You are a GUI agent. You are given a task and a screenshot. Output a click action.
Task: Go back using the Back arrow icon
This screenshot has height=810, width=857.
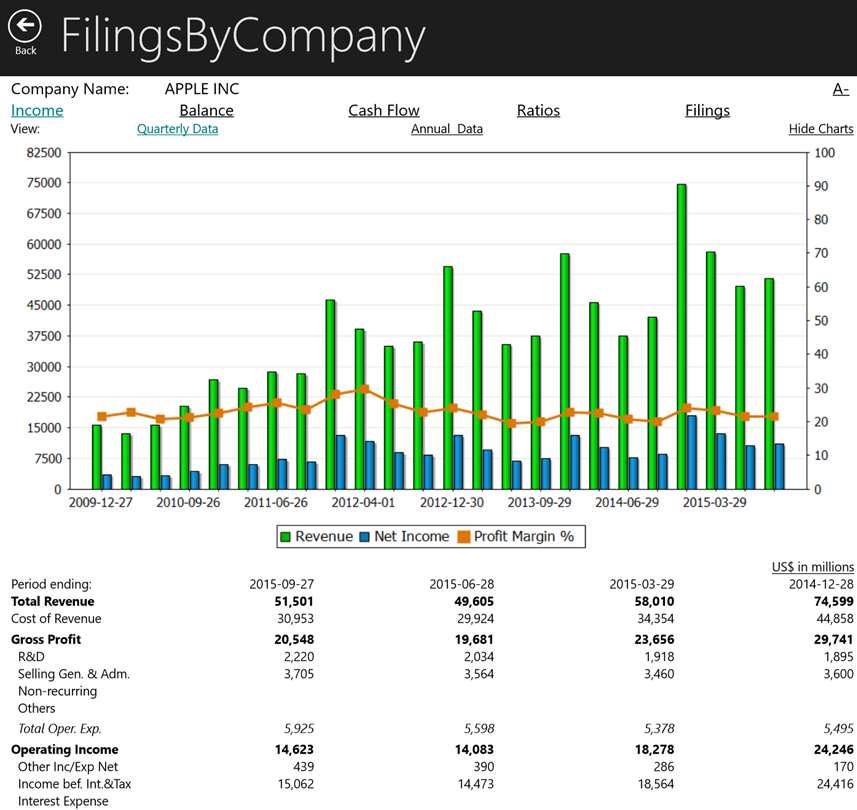click(x=25, y=26)
